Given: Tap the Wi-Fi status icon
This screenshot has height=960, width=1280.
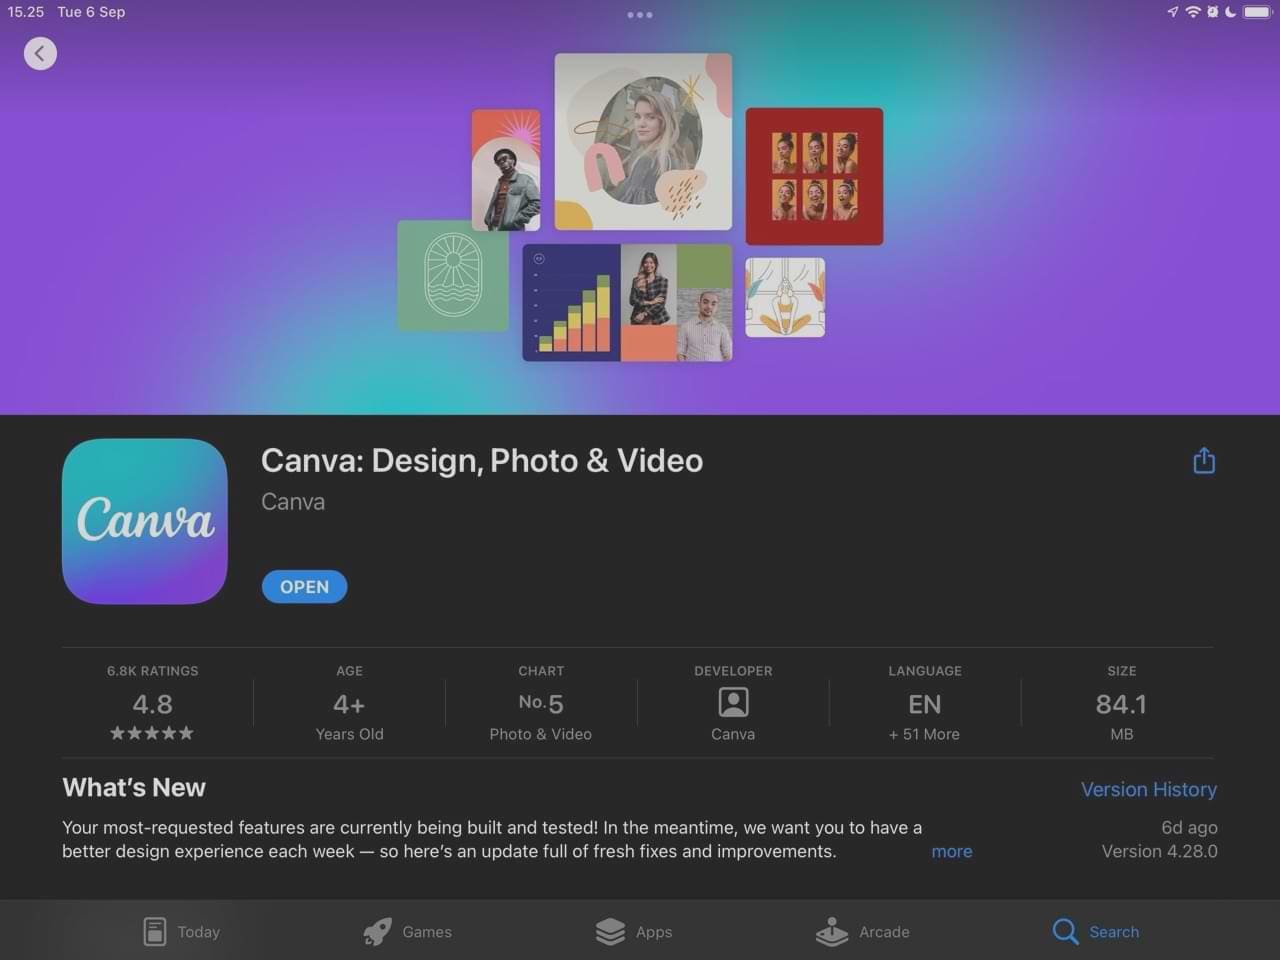Looking at the screenshot, I should [x=1193, y=12].
